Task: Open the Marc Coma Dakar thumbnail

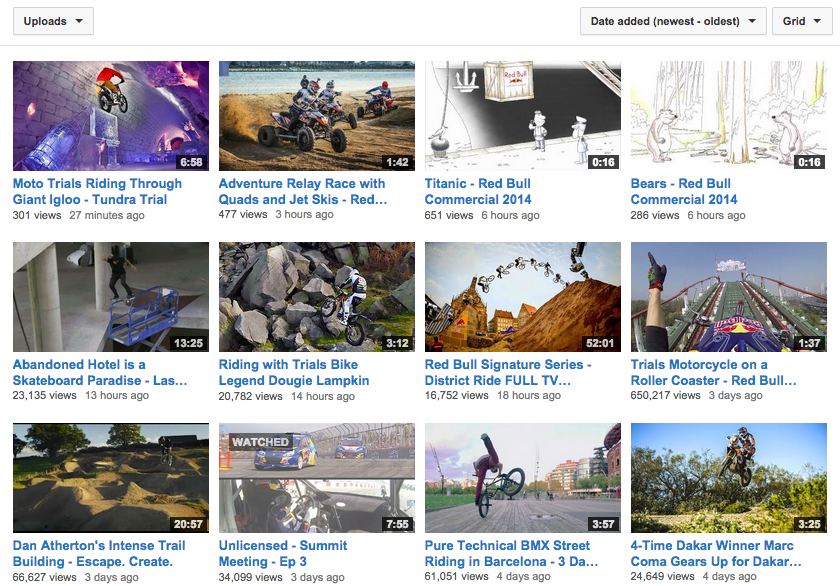Action: tap(729, 478)
